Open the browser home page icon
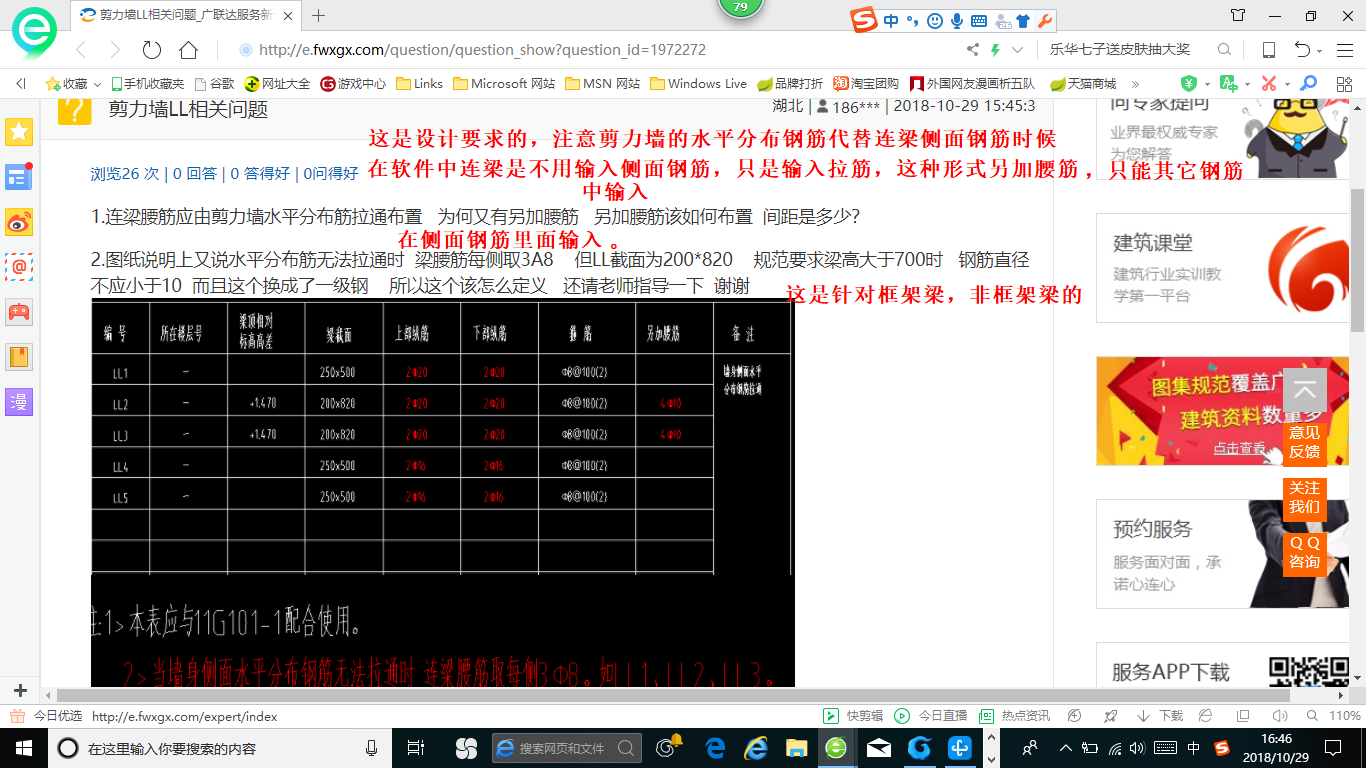1366x768 pixels. (x=188, y=50)
